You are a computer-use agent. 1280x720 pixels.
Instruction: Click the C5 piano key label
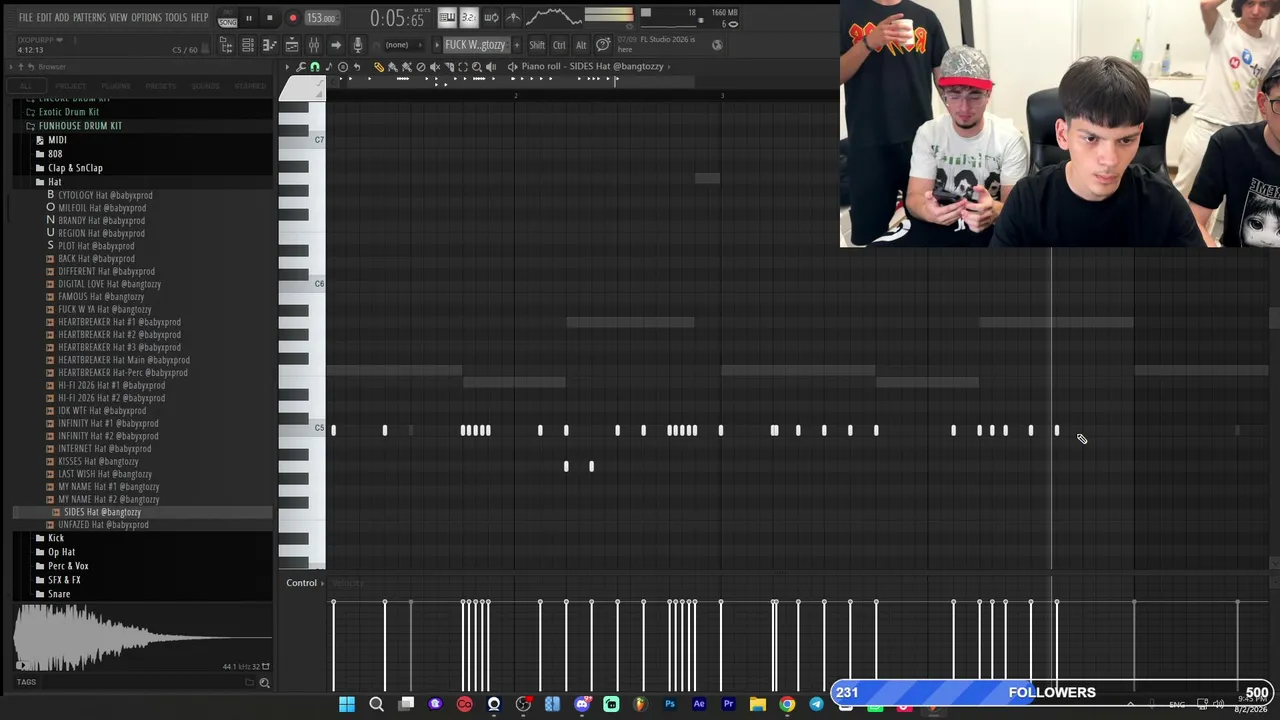(319, 428)
